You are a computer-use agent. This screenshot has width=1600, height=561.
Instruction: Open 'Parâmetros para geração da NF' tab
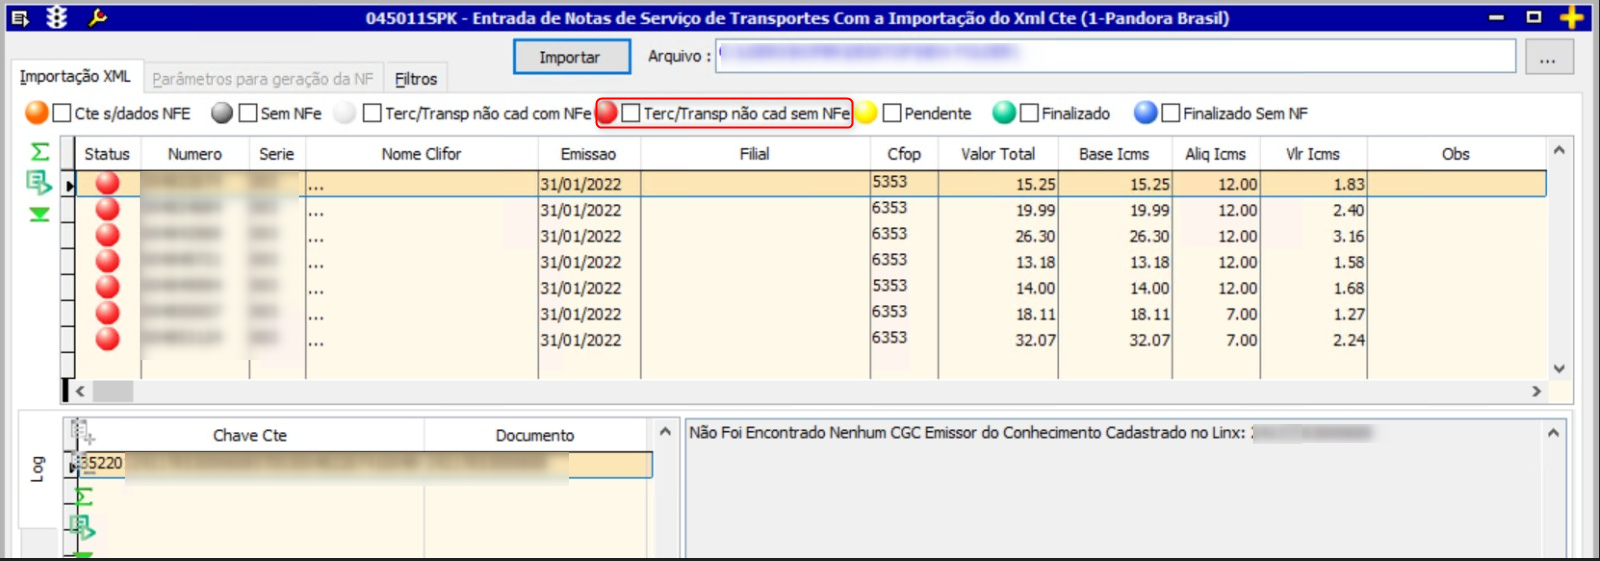pyautogui.click(x=262, y=79)
